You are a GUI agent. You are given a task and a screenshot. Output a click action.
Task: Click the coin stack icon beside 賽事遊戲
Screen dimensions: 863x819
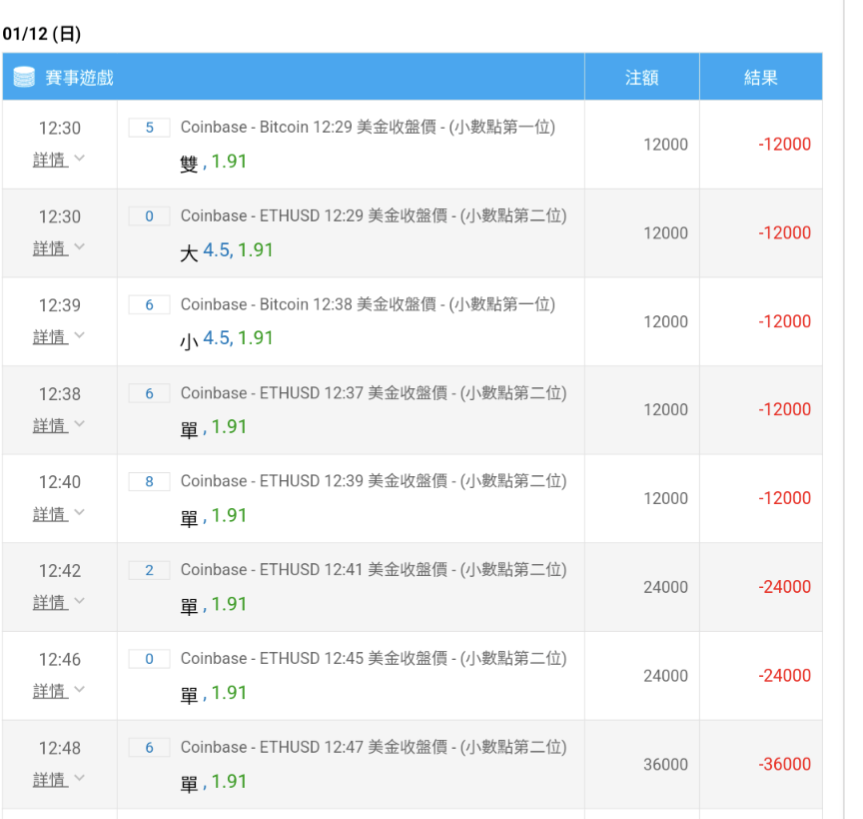point(24,77)
